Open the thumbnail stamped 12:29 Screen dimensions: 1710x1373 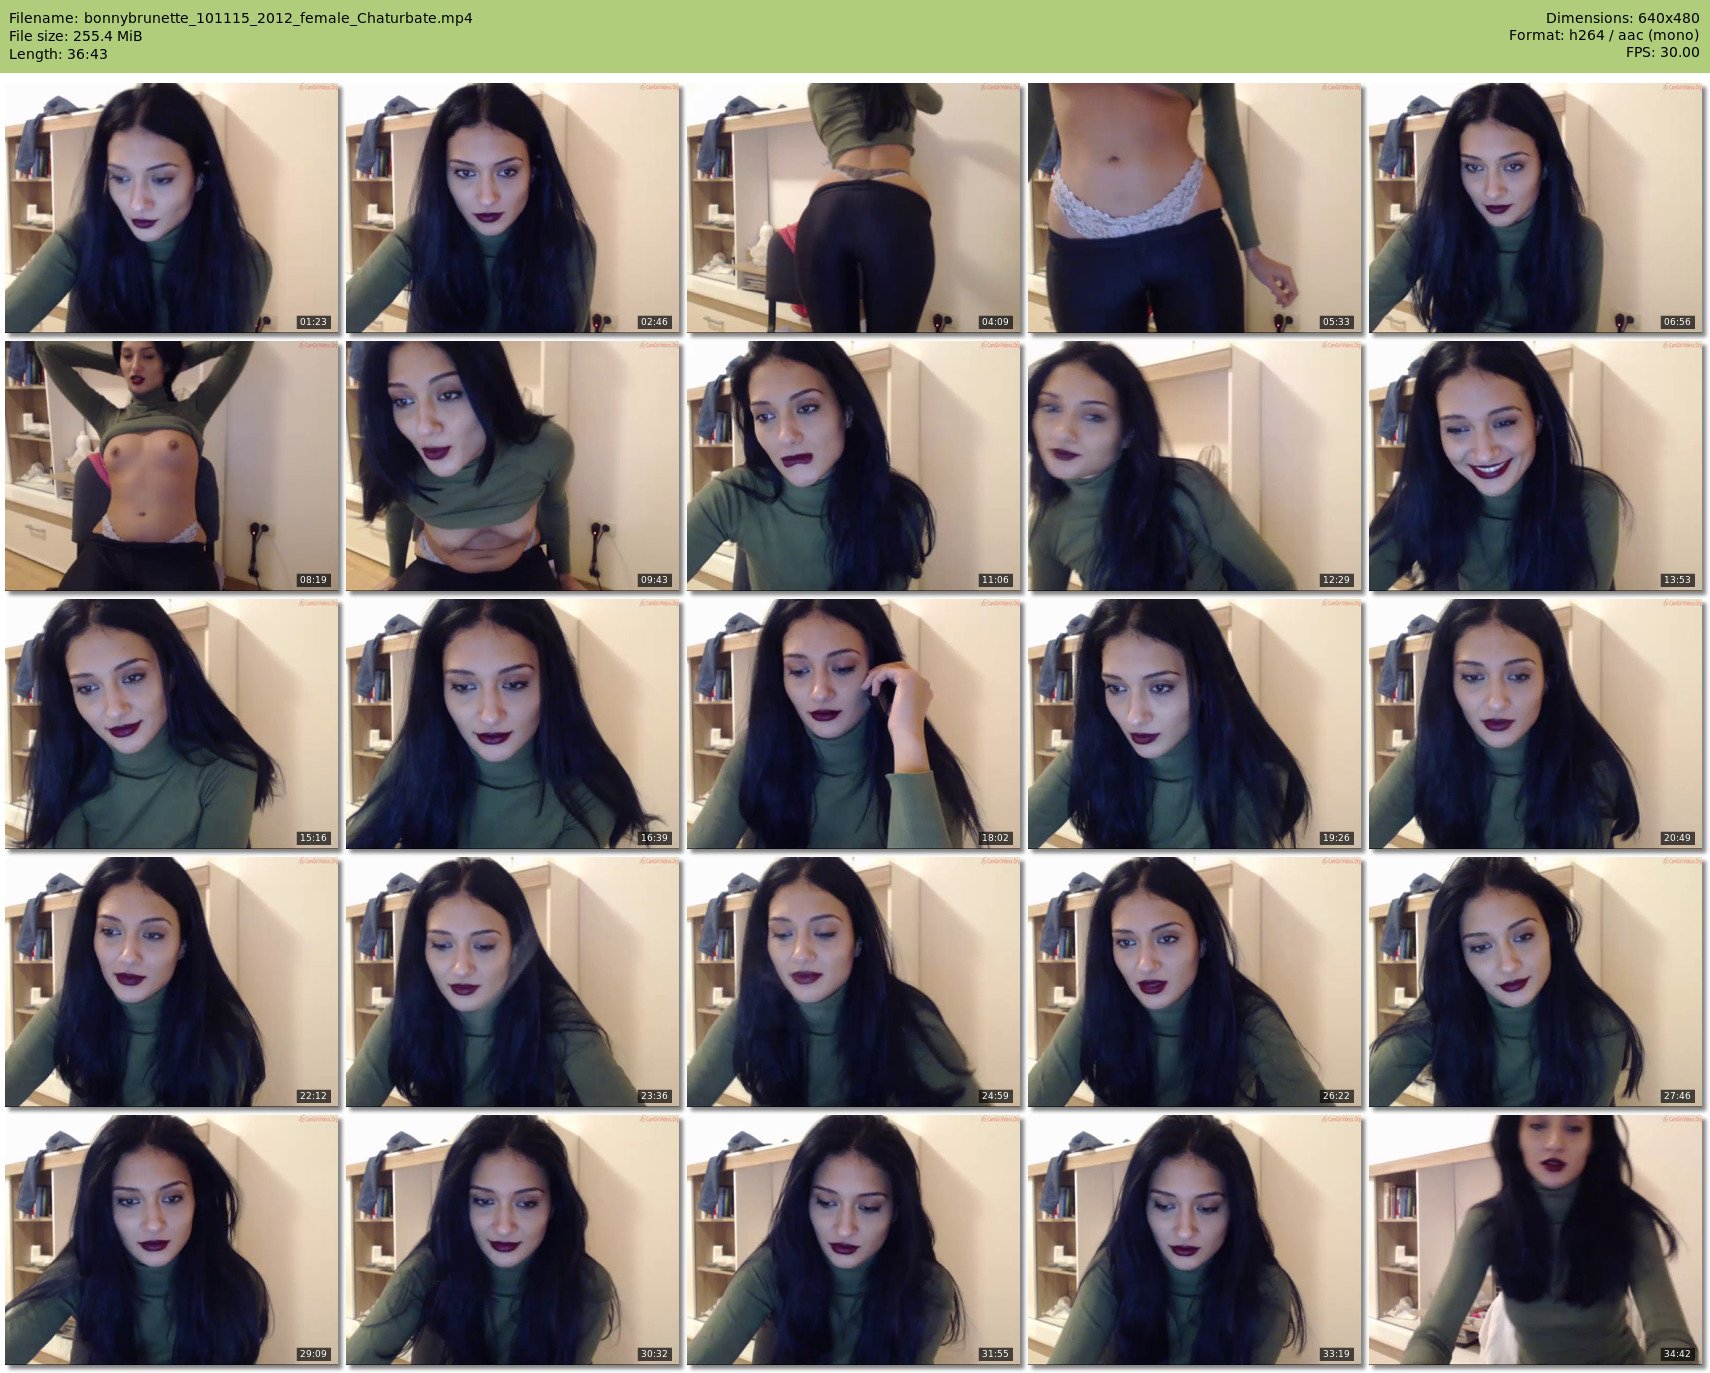1195,466
